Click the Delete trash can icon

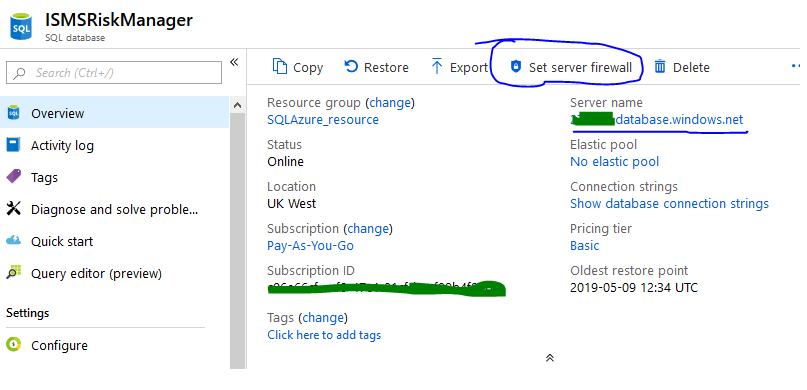tap(660, 67)
